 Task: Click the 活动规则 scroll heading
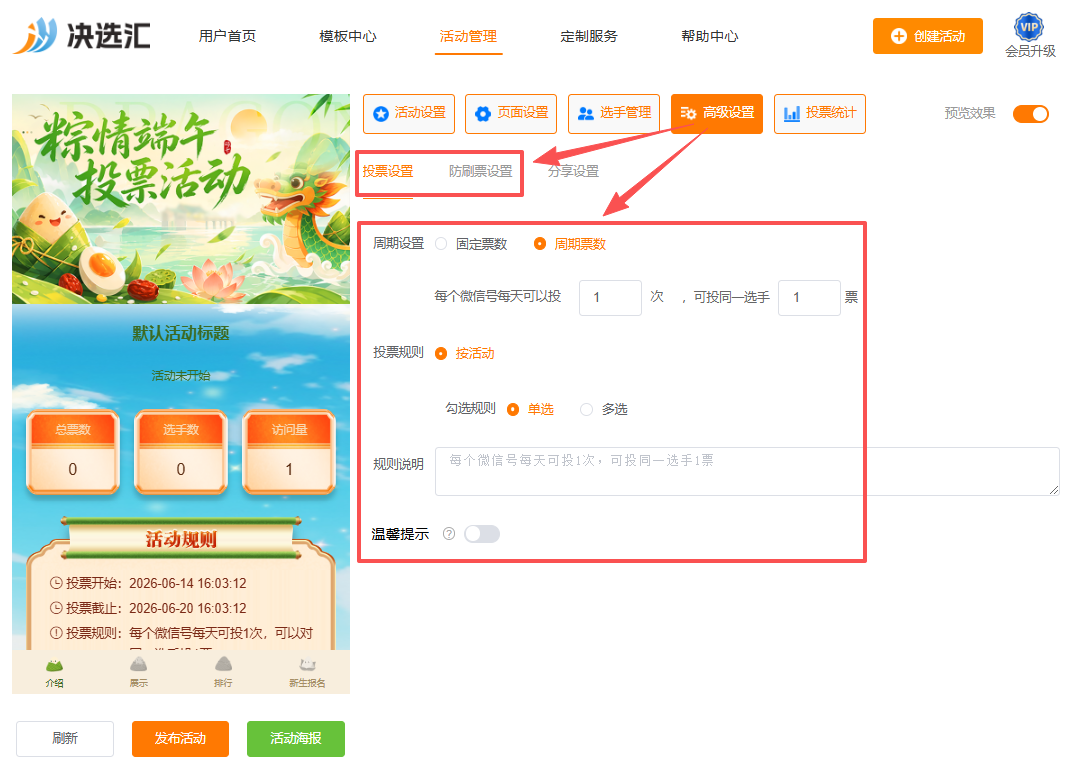pos(181,539)
